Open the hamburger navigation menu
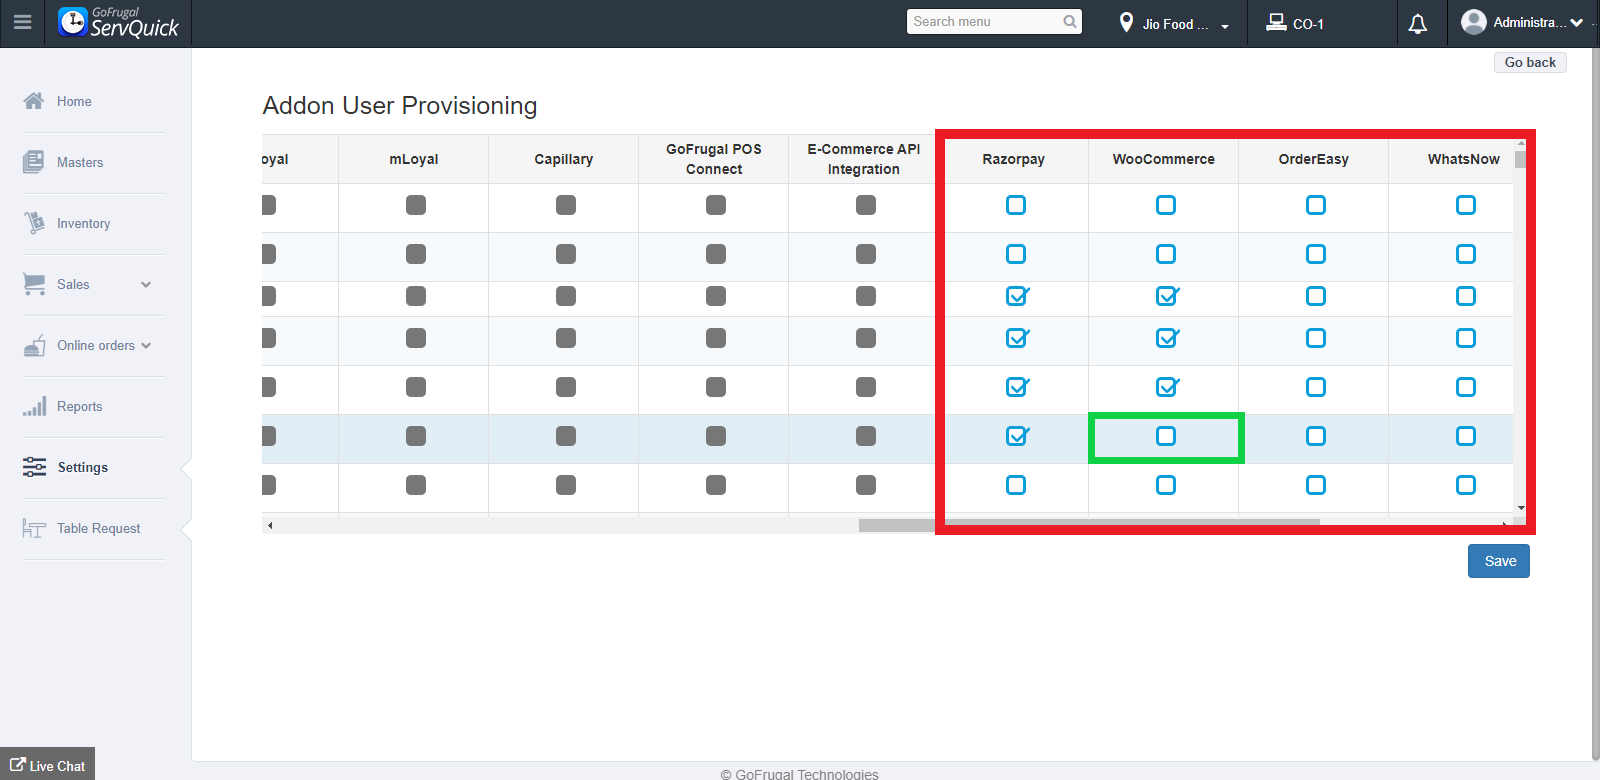Image resolution: width=1600 pixels, height=780 pixels. point(22,22)
